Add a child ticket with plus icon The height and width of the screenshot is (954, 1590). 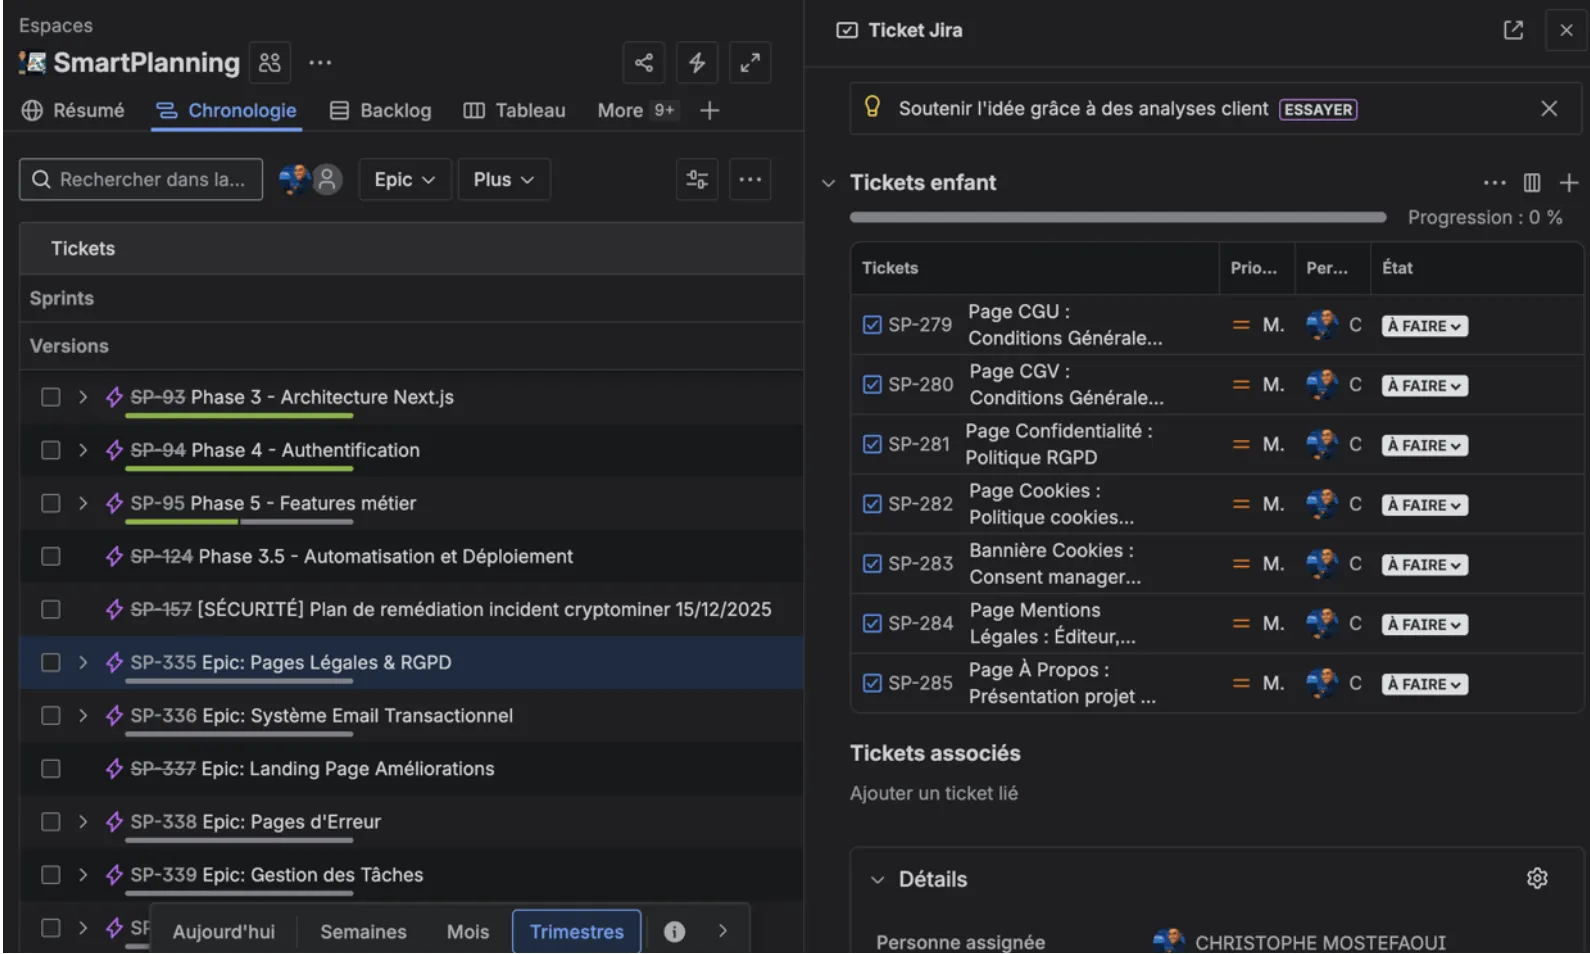coord(1569,183)
